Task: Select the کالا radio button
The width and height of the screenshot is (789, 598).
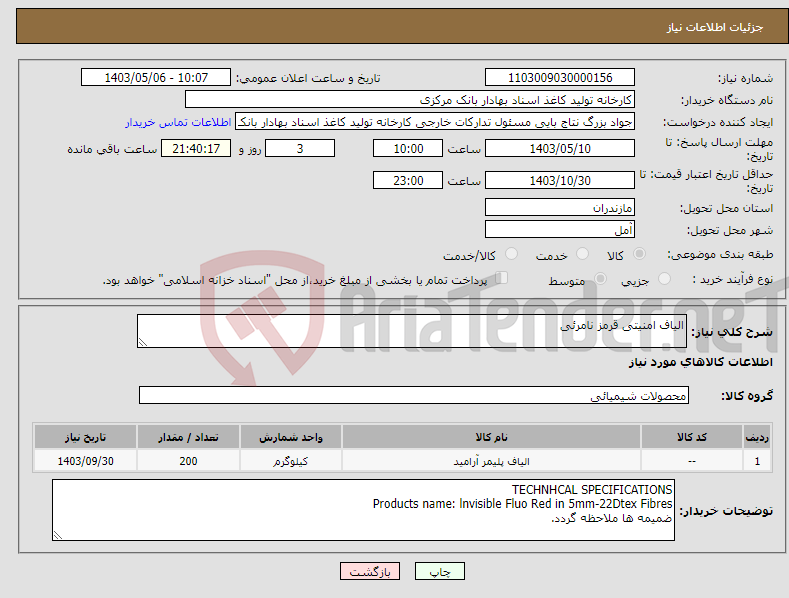Action: [639, 254]
